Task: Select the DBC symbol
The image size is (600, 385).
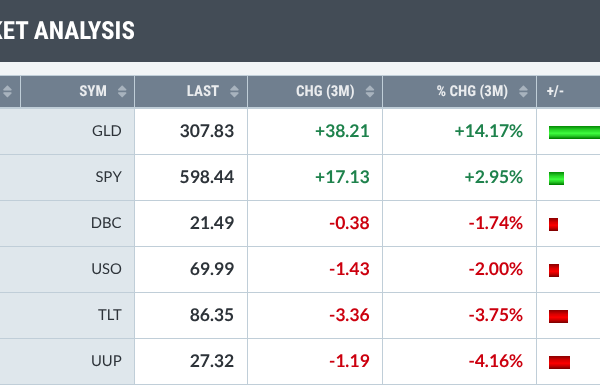Action: tap(106, 223)
